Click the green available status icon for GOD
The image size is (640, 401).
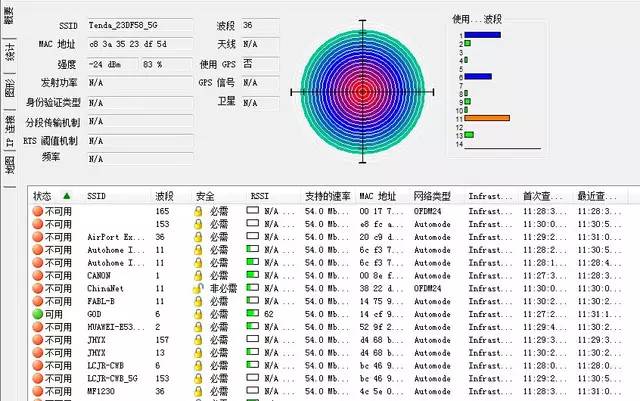click(x=37, y=313)
